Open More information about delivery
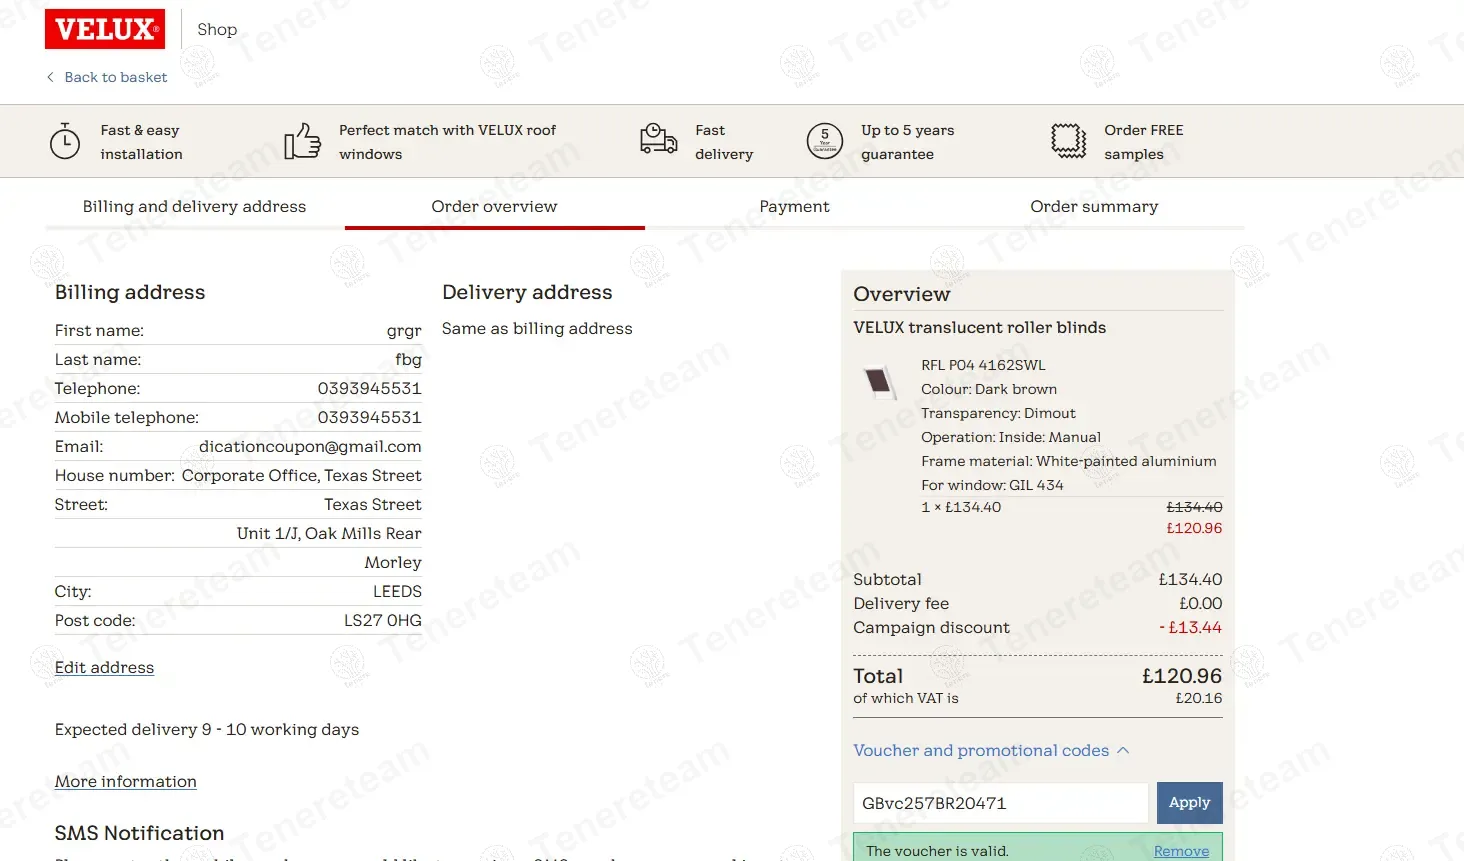This screenshot has height=861, width=1464. 125,781
